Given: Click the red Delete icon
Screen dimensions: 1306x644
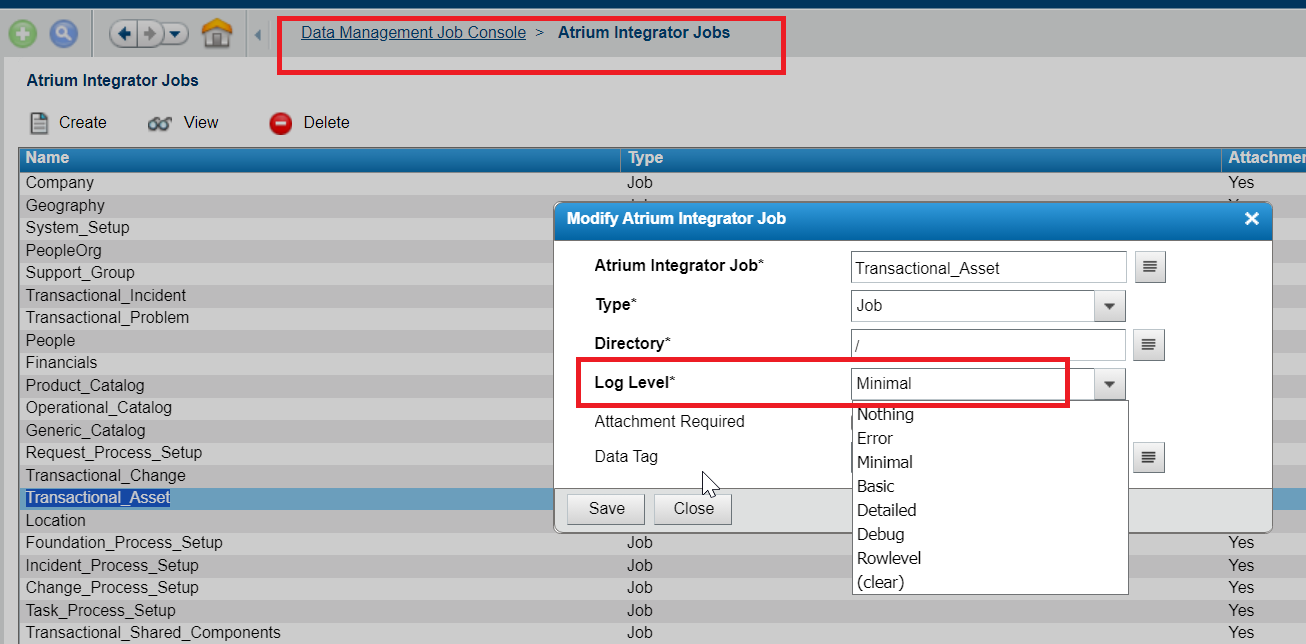Looking at the screenshot, I should [281, 123].
